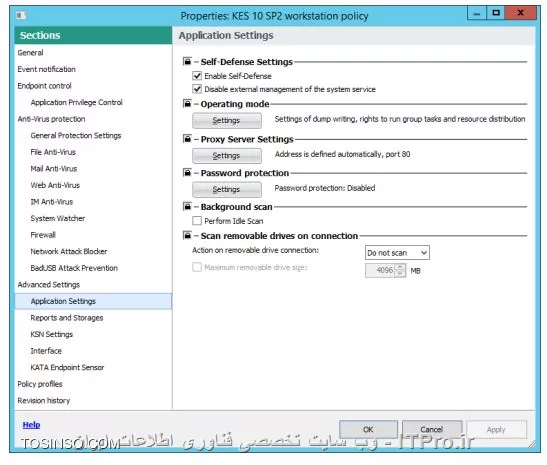Click the Apply button
Screen dimensions: 547x465
(x=496, y=429)
